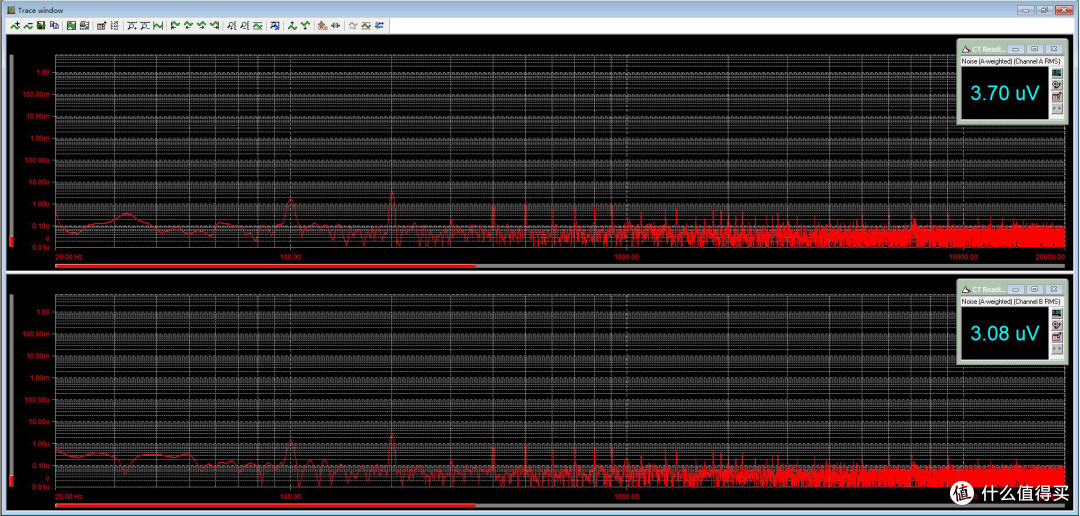The height and width of the screenshot is (516, 1080).
Task: Click the red horizontal scrollbar under the lower plot
Action: (265, 506)
